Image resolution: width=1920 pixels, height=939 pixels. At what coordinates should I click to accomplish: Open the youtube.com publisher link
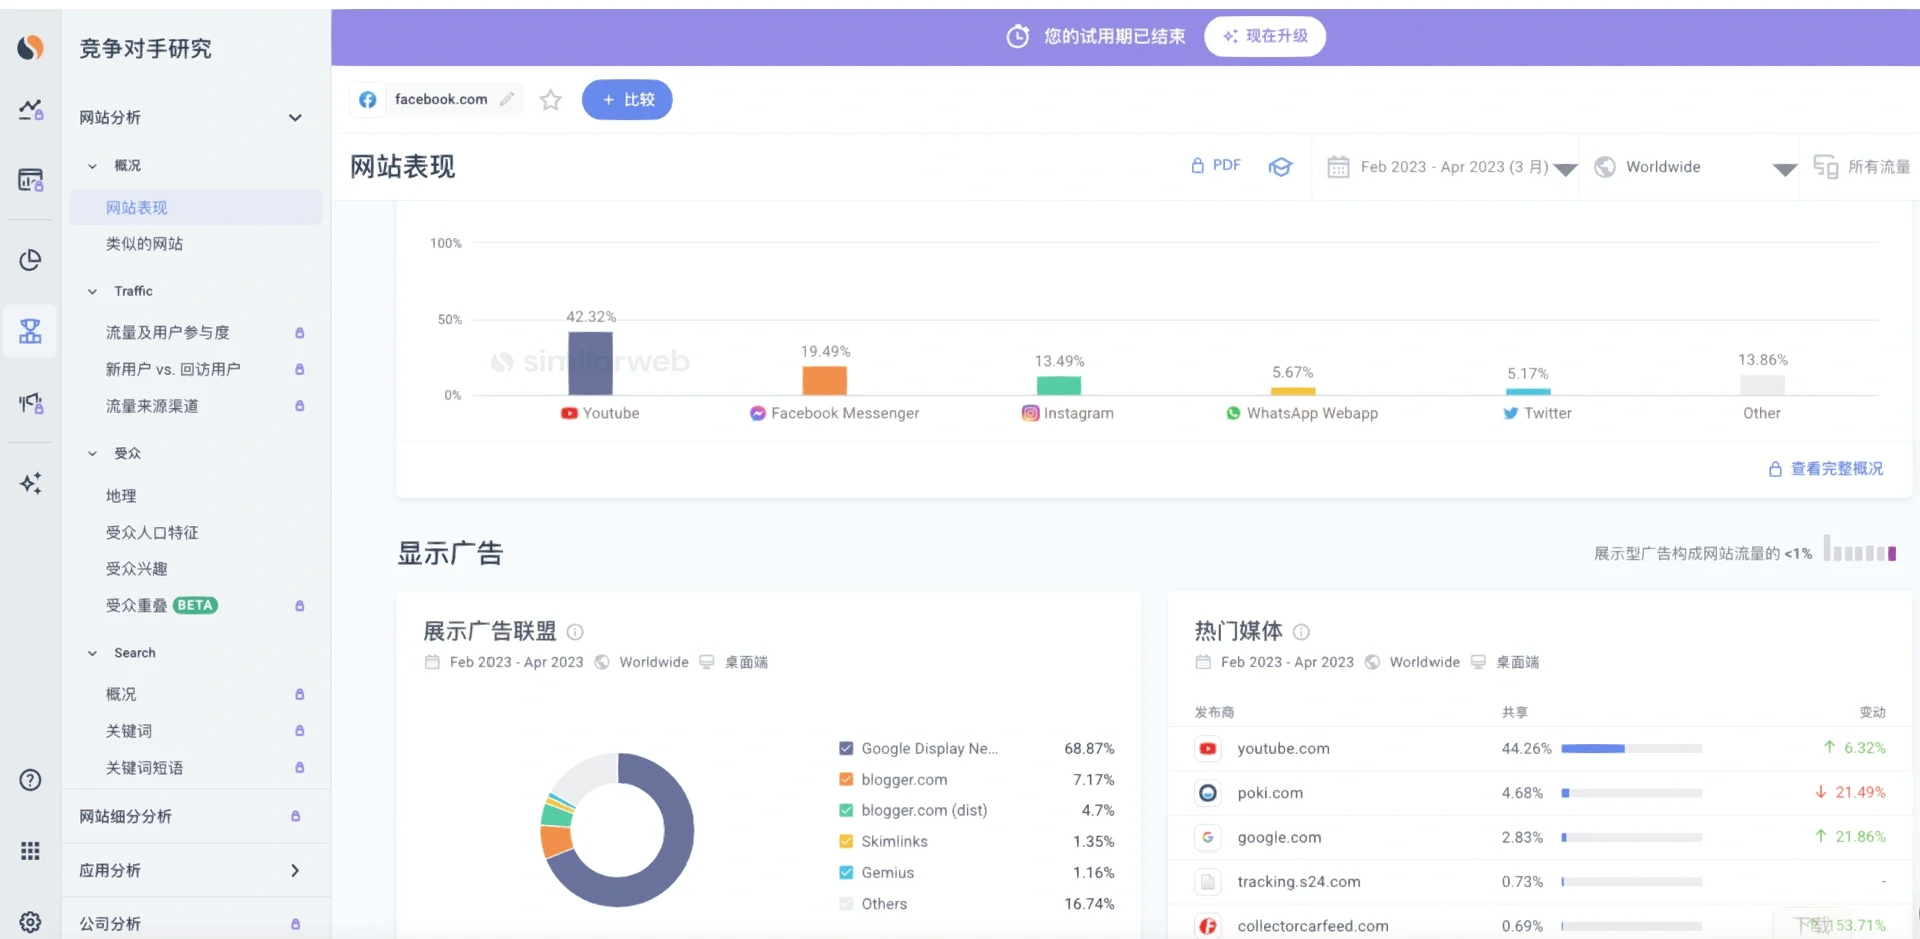[1283, 749]
